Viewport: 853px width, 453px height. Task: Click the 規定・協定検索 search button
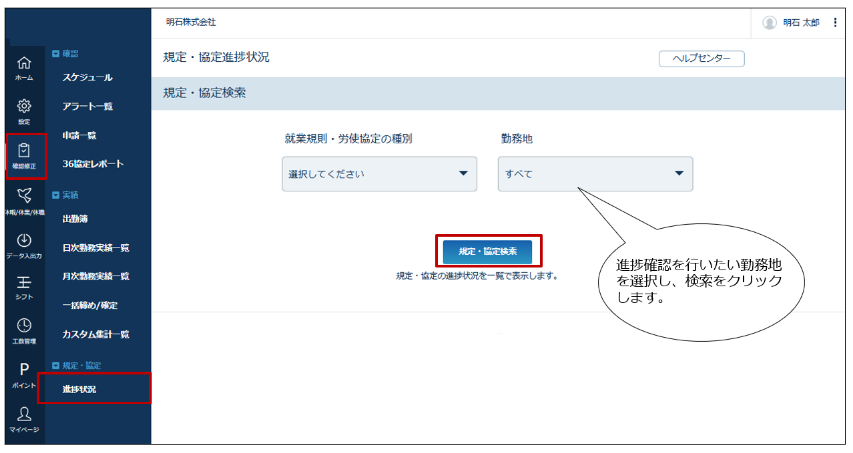(x=487, y=251)
